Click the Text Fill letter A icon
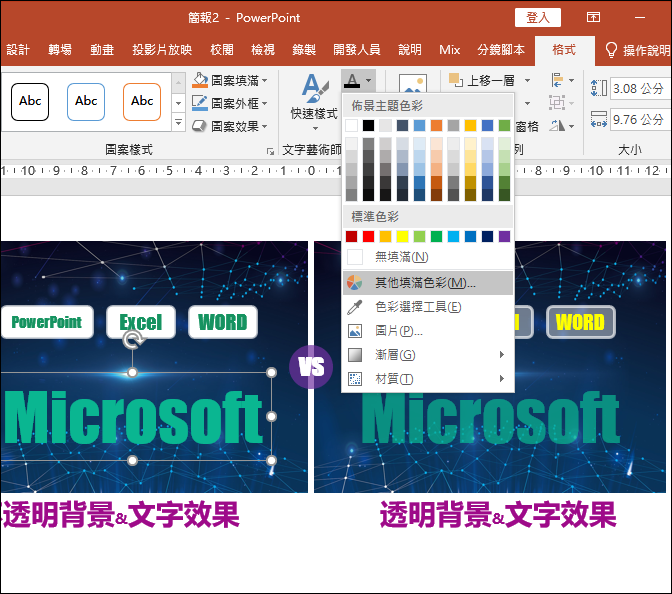Viewport: 672px width, 594px height. click(x=352, y=80)
